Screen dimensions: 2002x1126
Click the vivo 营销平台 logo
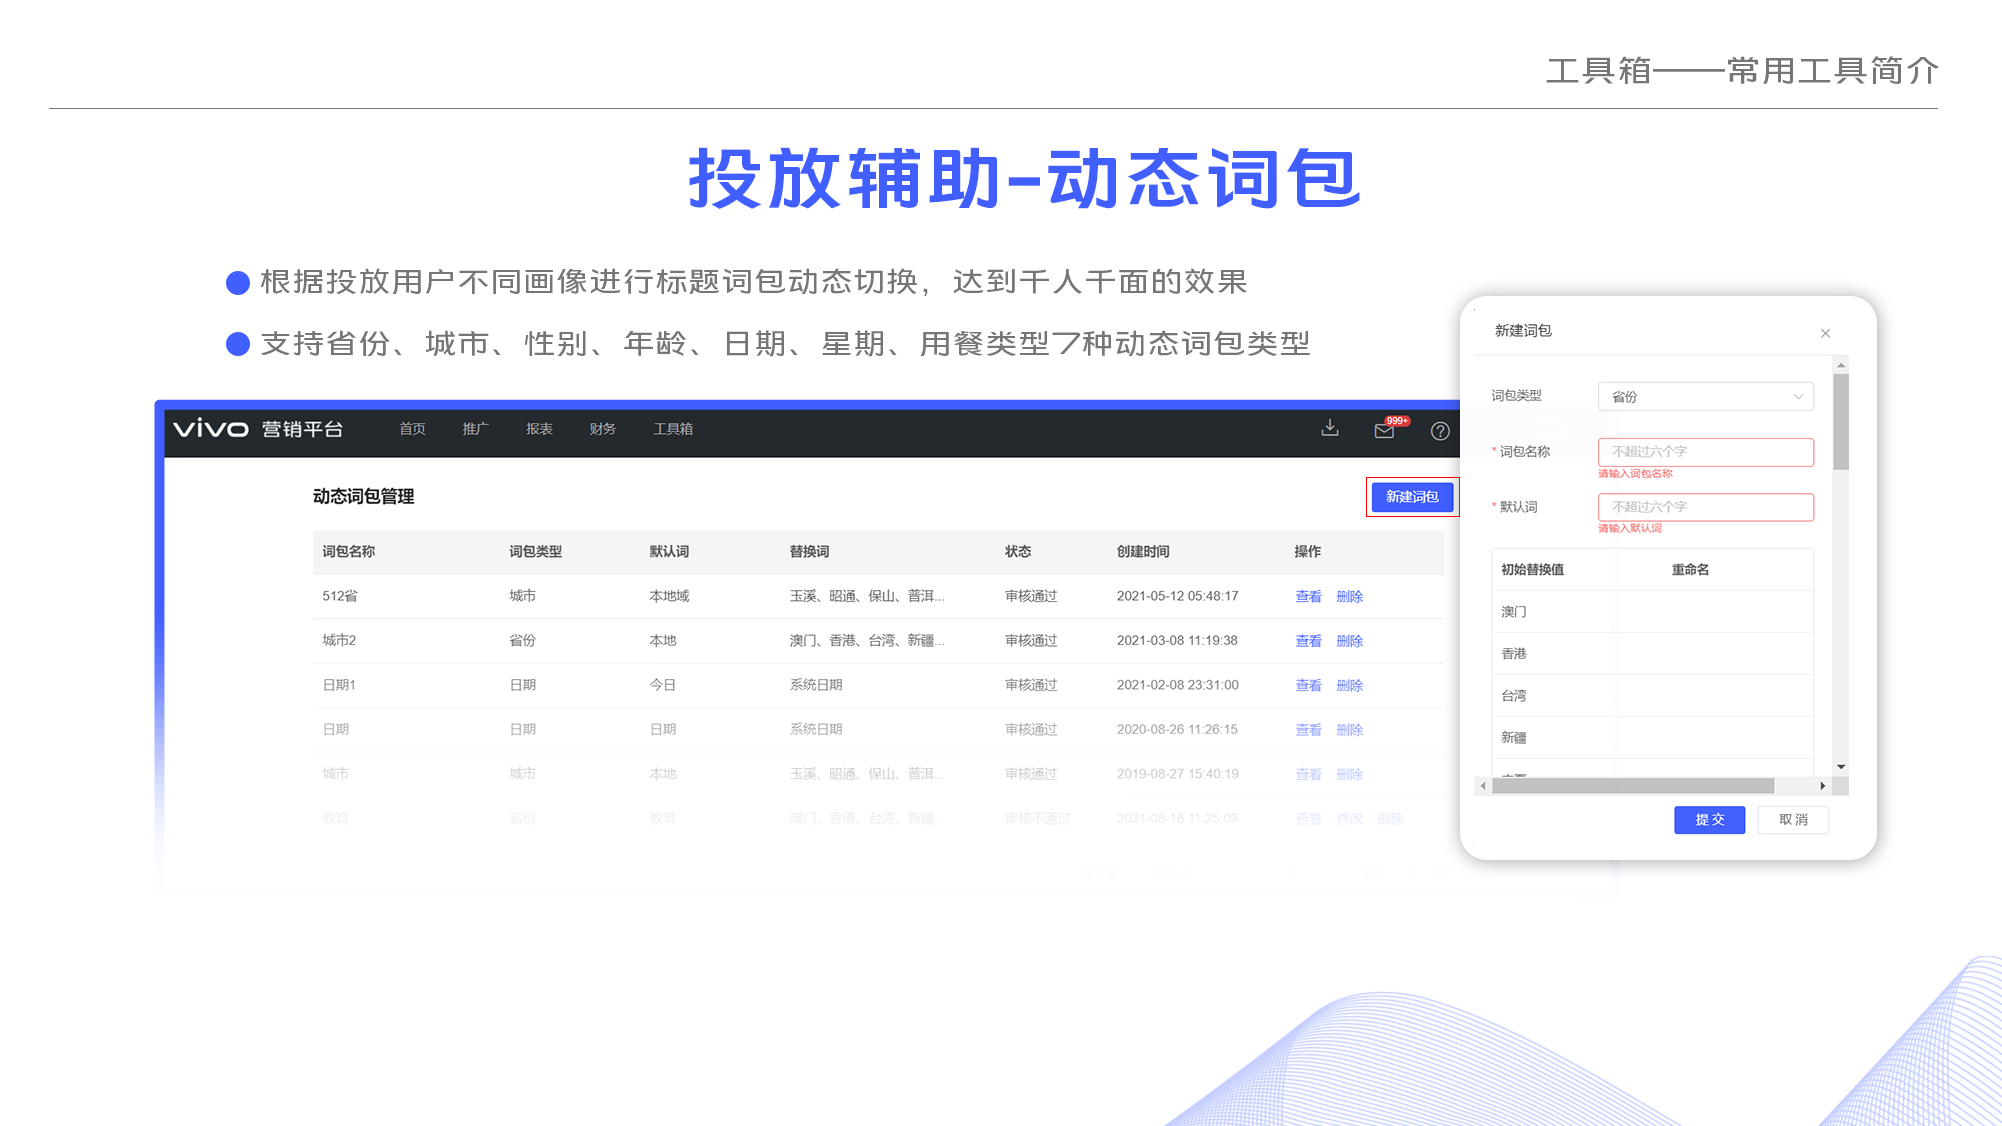coord(258,429)
